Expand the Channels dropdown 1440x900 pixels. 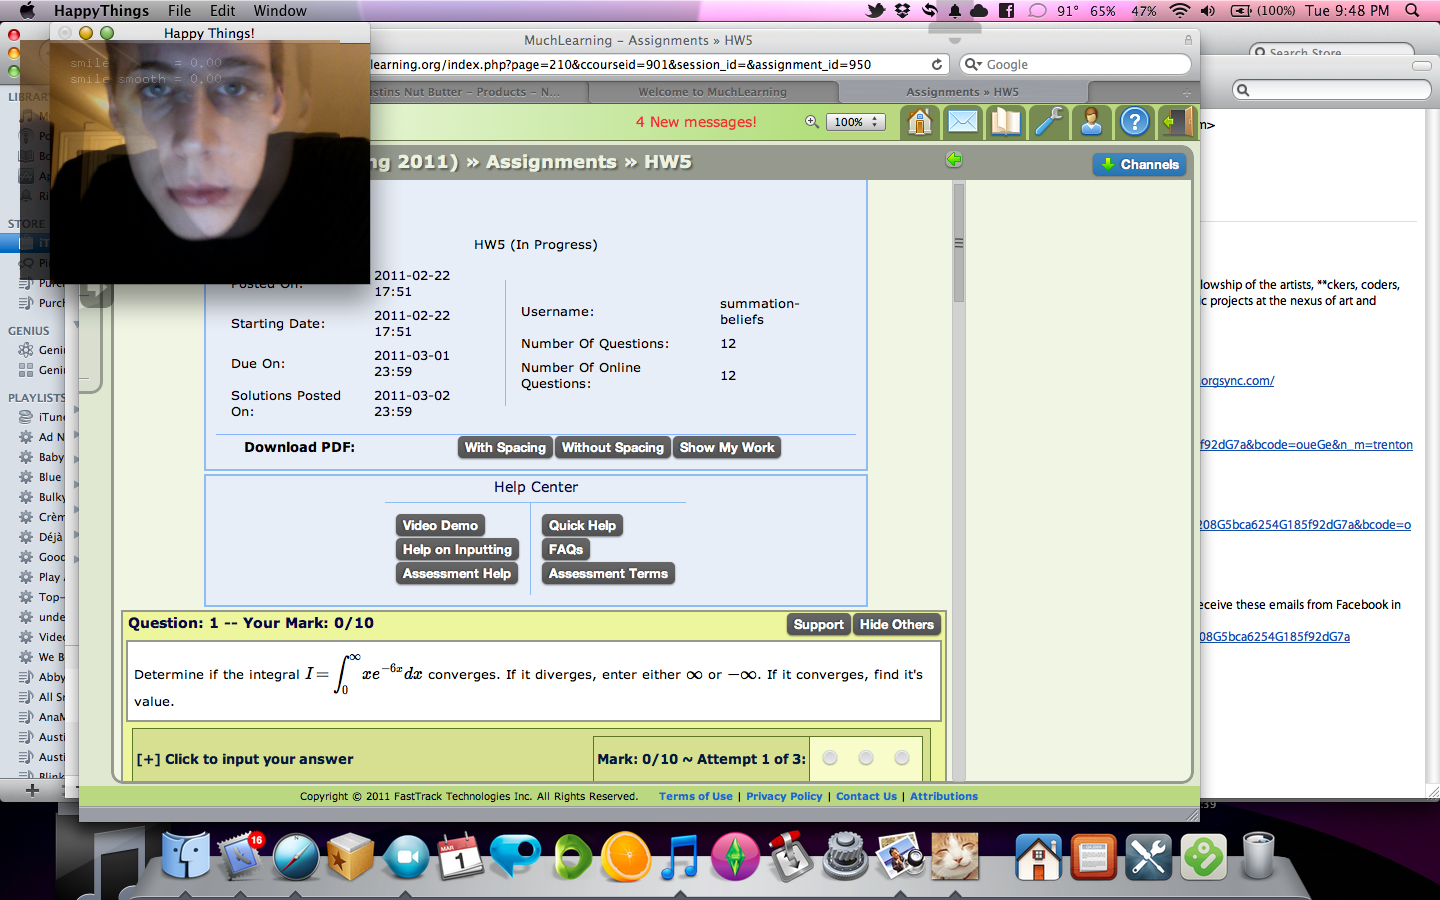(x=1139, y=165)
